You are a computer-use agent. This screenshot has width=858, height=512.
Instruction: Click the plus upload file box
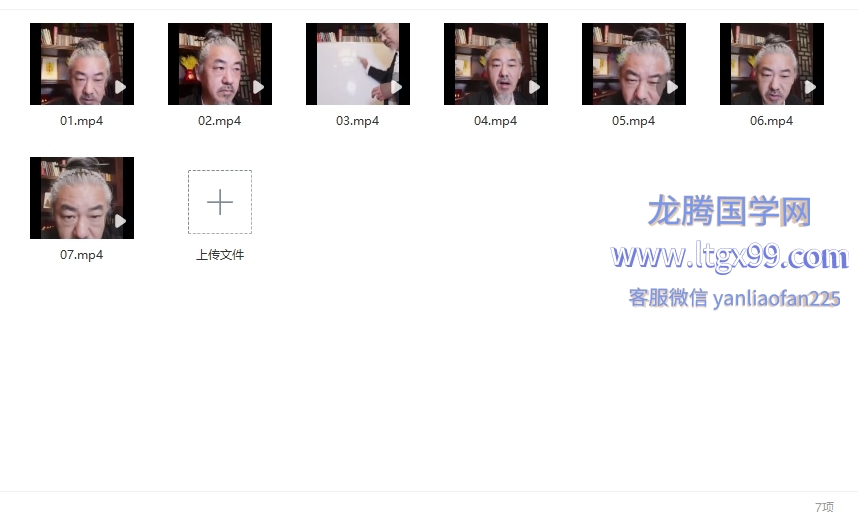pyautogui.click(x=220, y=202)
